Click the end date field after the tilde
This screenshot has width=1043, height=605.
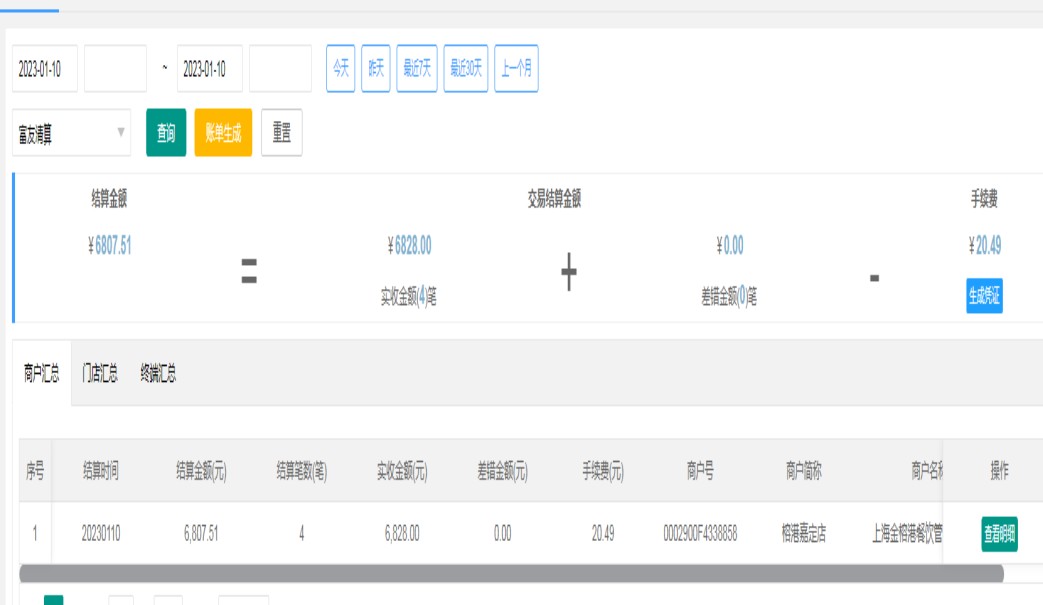tap(209, 69)
